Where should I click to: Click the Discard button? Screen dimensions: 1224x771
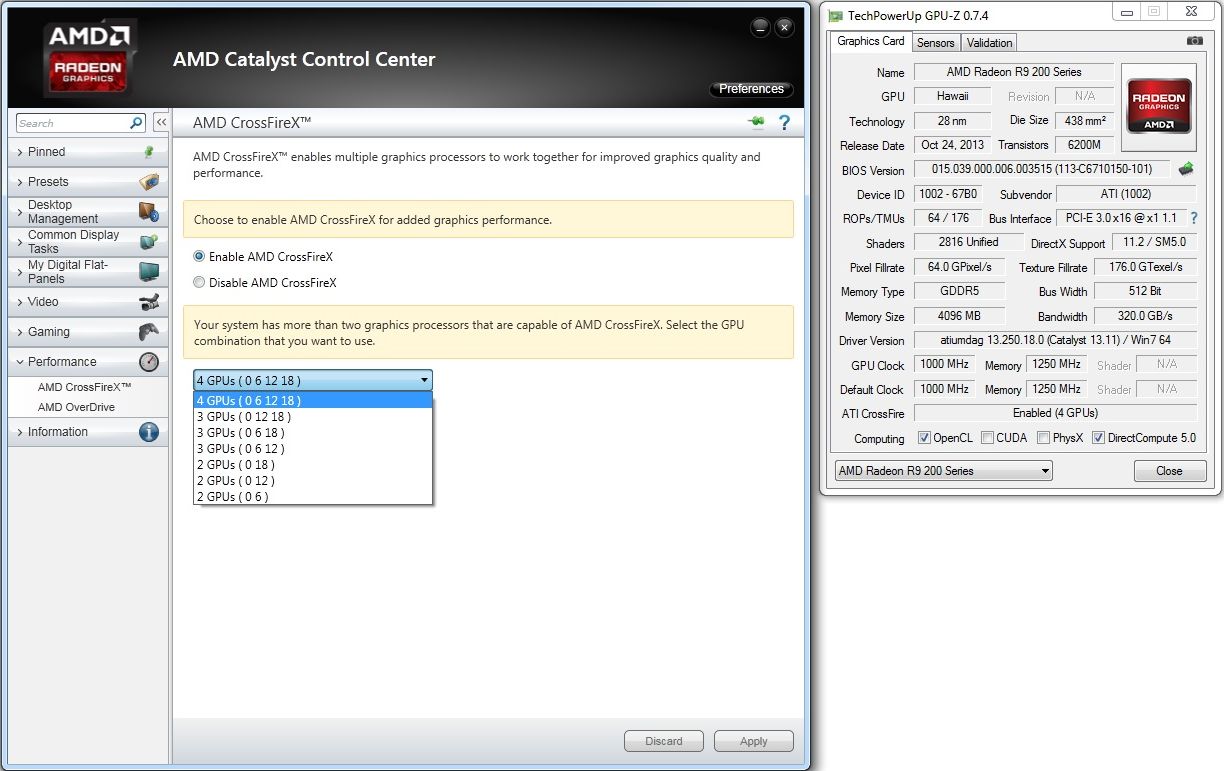click(x=664, y=741)
